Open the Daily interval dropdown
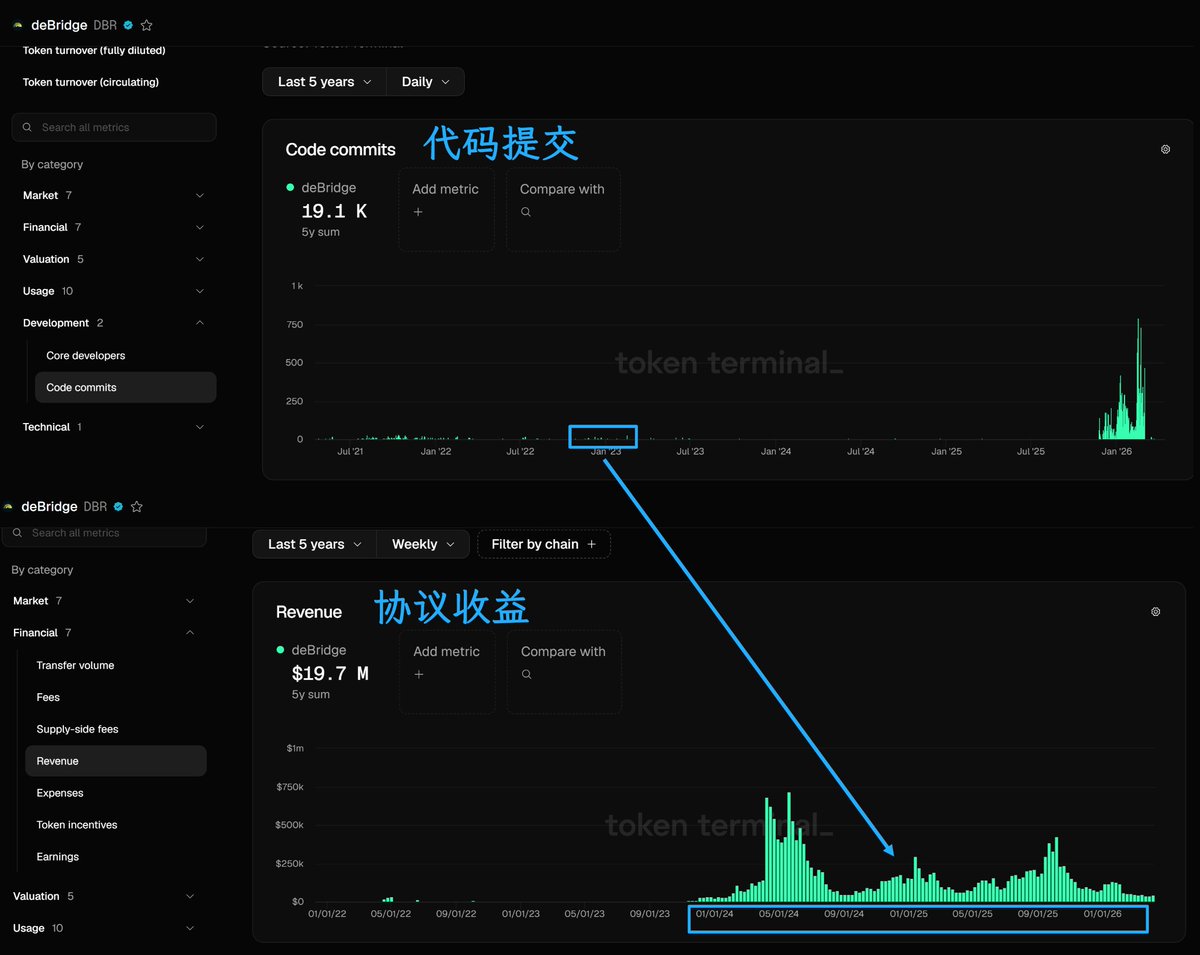The height and width of the screenshot is (955, 1200). pyautogui.click(x=425, y=82)
